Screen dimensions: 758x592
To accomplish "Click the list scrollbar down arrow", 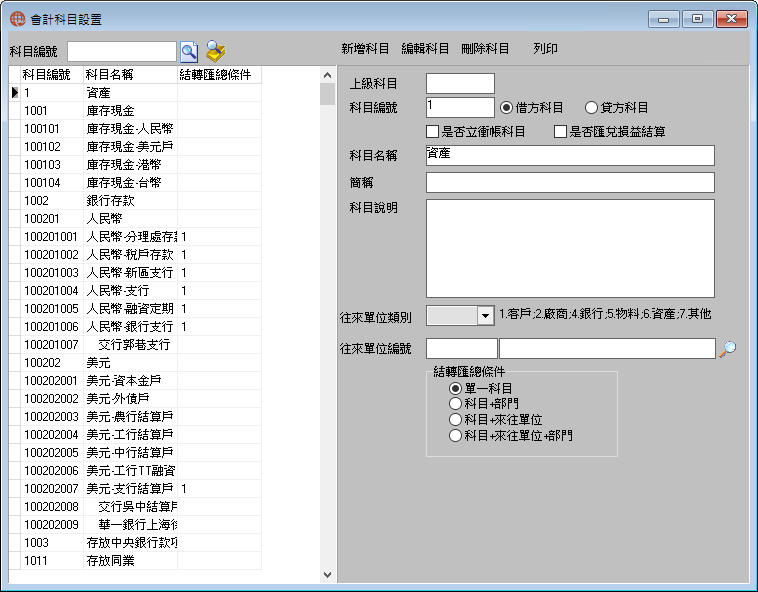I will point(327,575).
